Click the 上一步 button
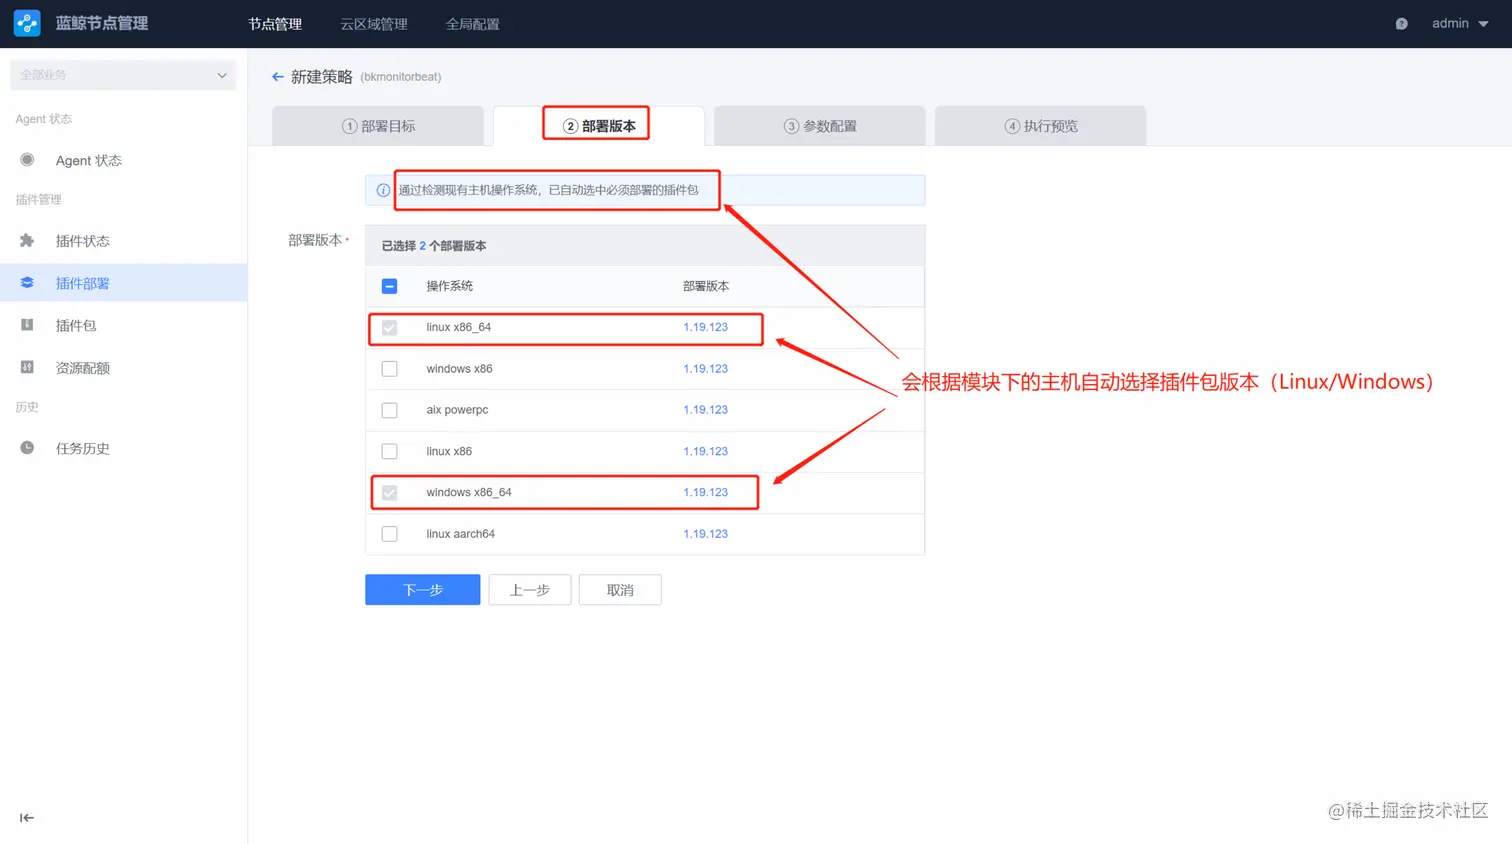 (x=530, y=590)
